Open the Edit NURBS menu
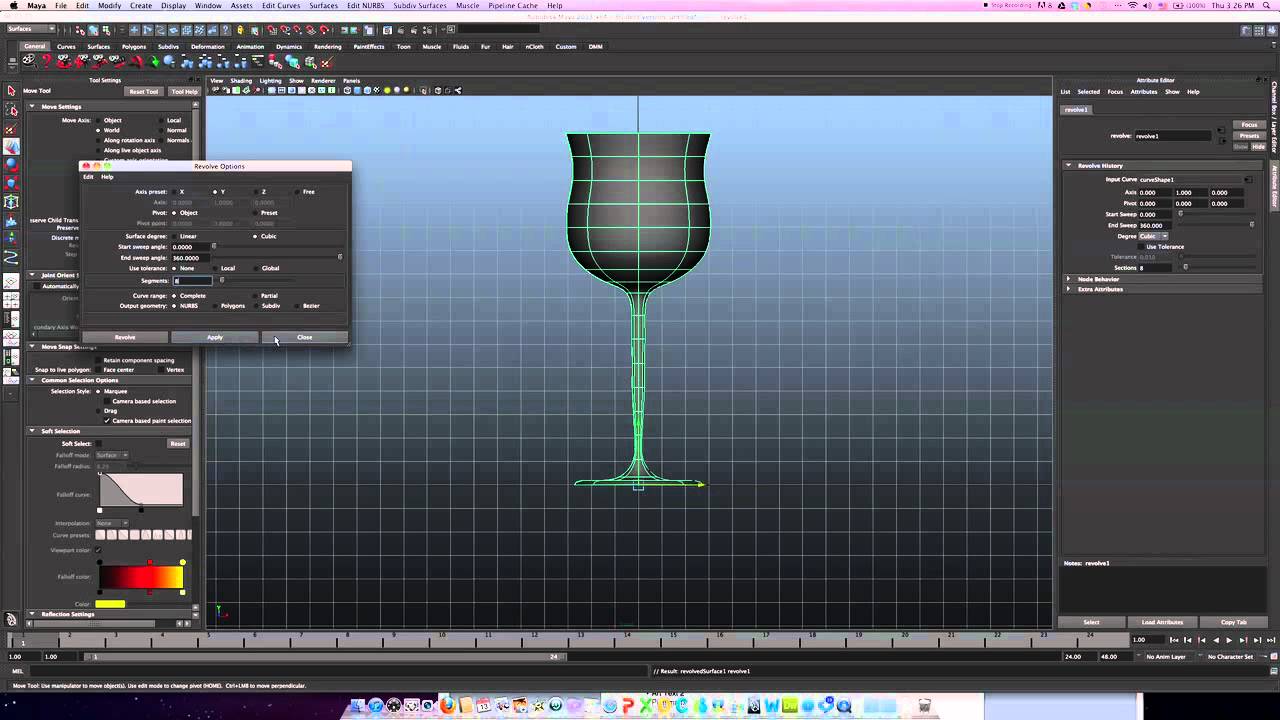 (364, 5)
